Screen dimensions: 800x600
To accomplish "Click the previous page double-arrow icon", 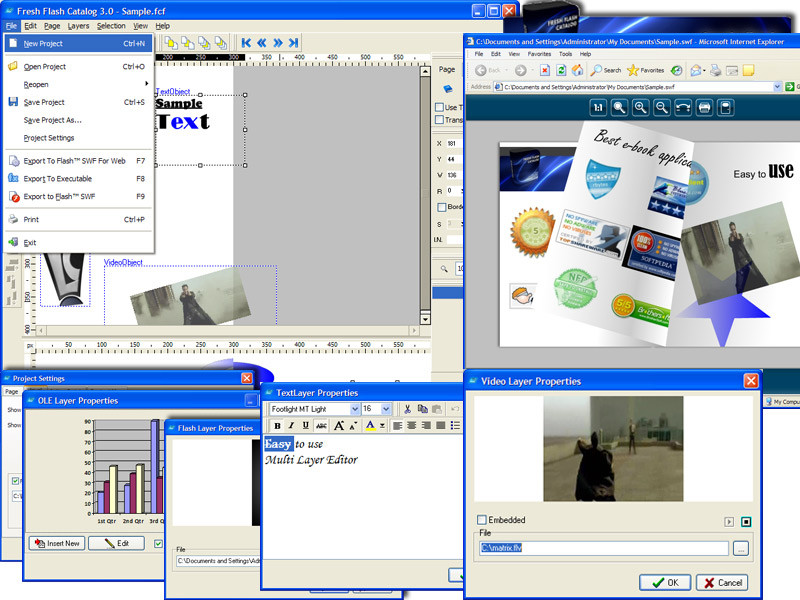I will (262, 43).
